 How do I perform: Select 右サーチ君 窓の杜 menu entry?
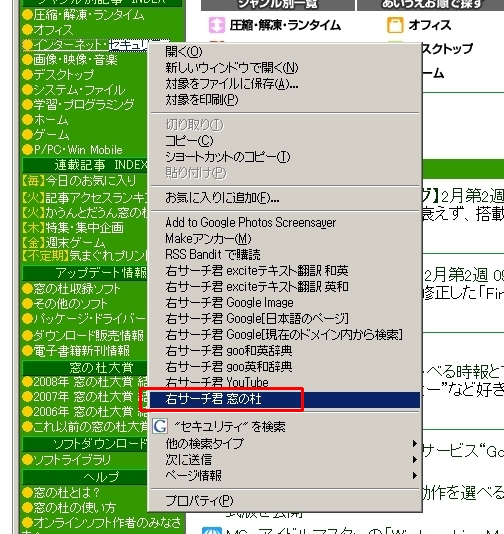coord(285,399)
